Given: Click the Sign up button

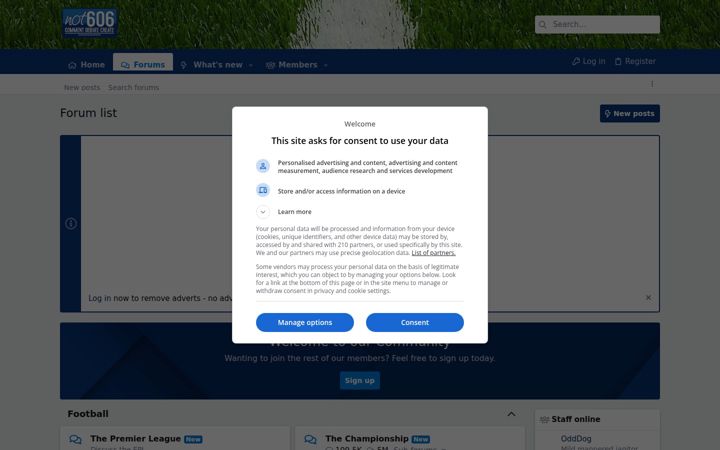Looking at the screenshot, I should click(x=360, y=380).
